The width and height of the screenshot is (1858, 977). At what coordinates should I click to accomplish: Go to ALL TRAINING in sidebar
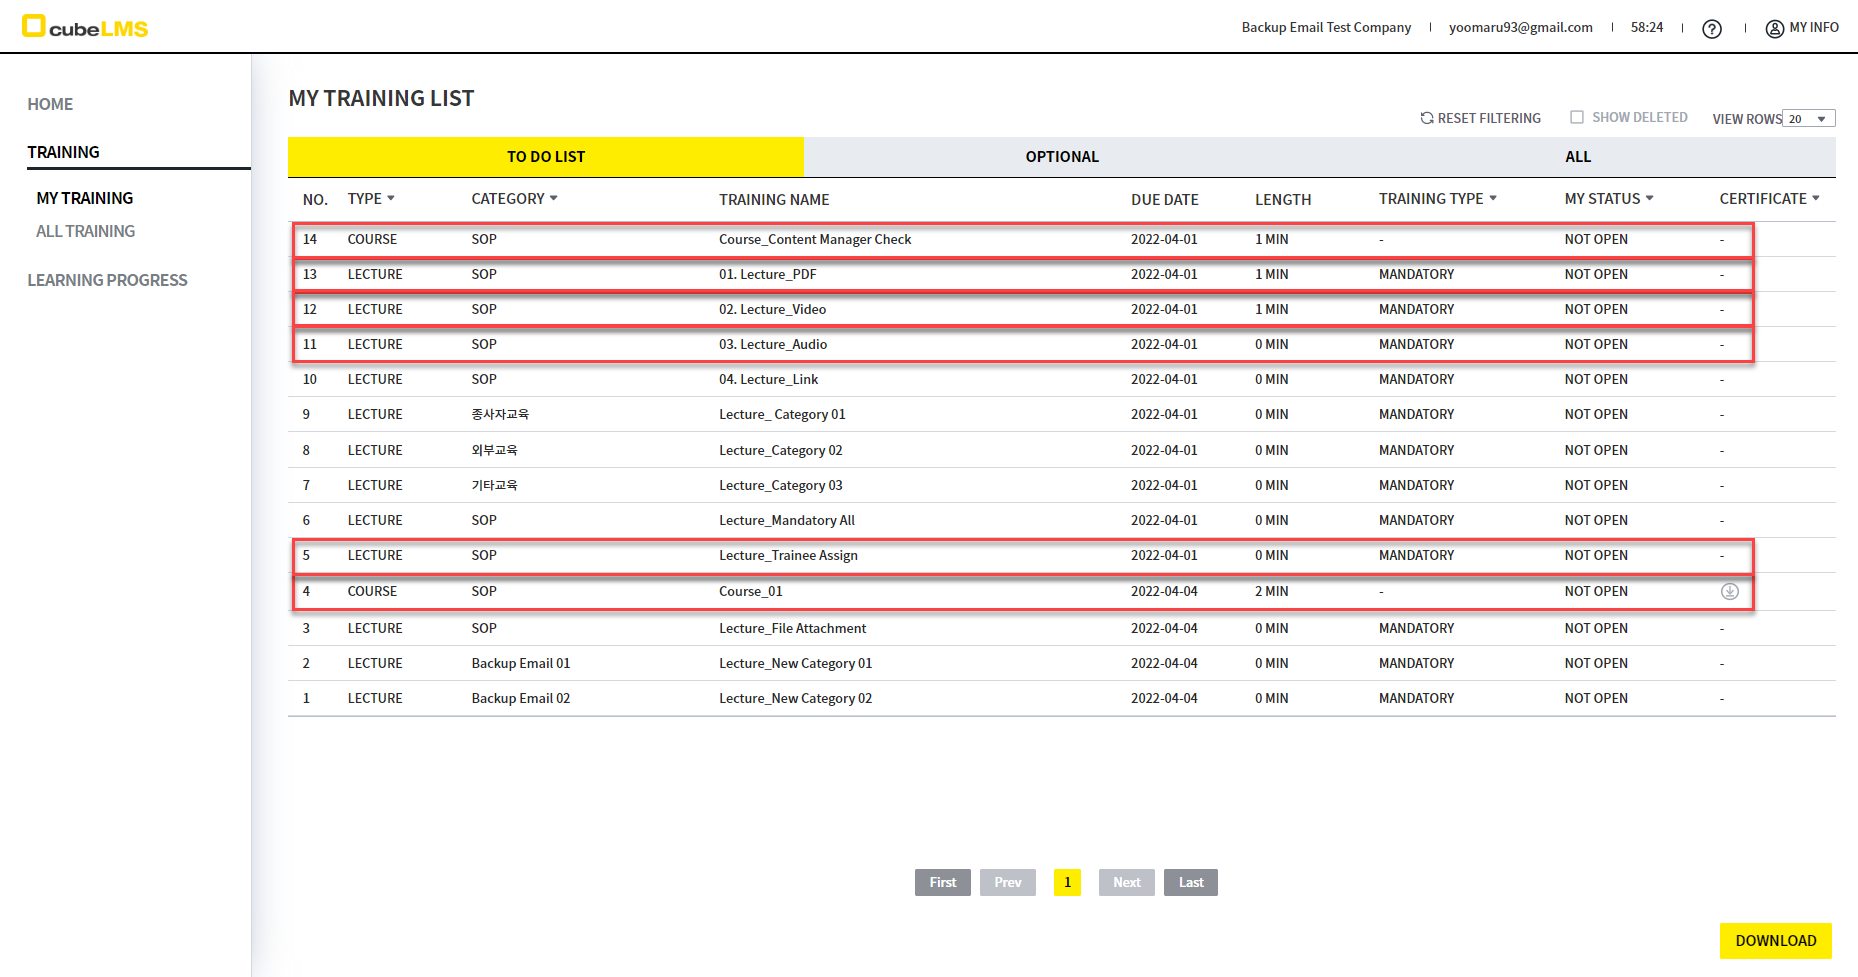tap(85, 231)
